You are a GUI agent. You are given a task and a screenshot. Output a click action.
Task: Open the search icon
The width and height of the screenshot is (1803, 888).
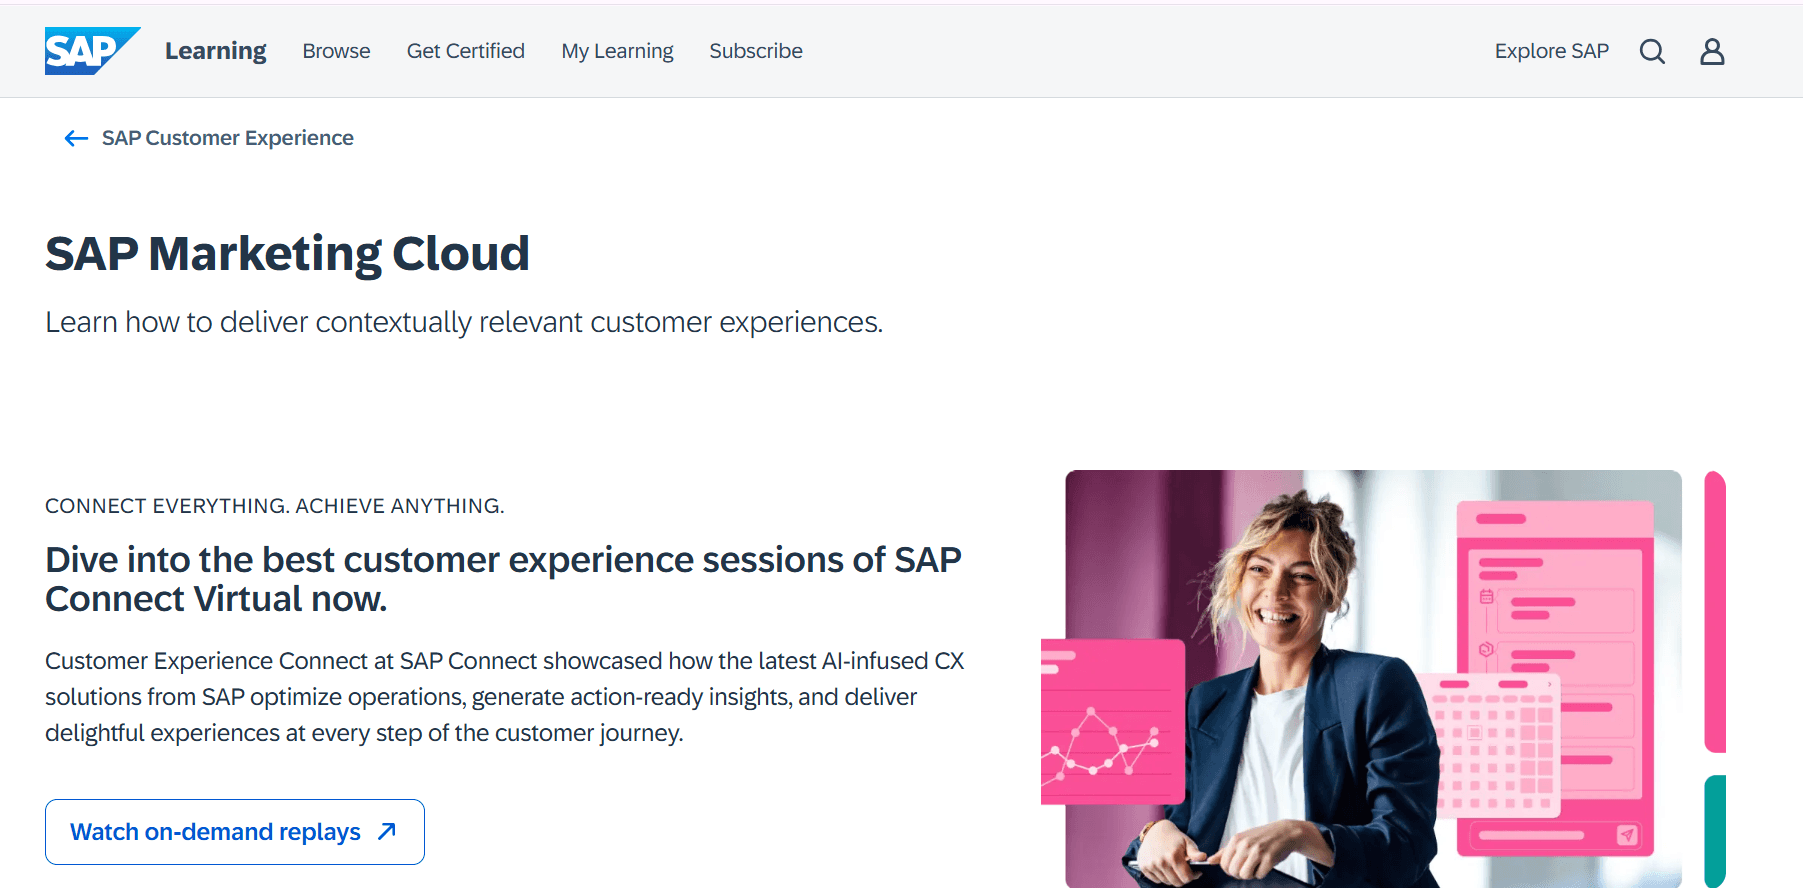tap(1652, 50)
